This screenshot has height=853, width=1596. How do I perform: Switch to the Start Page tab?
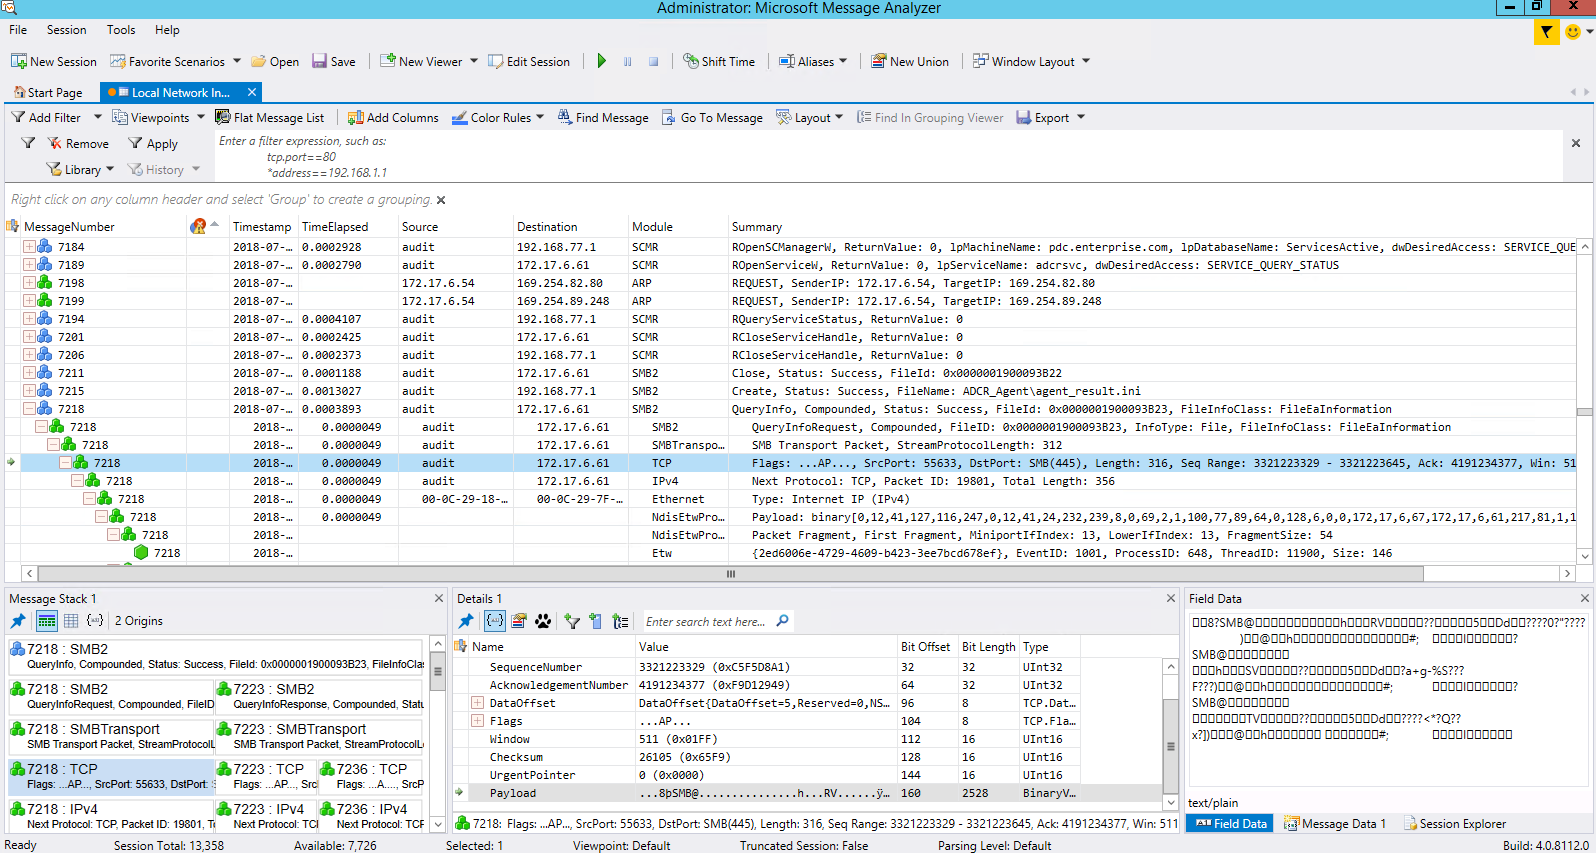pos(48,92)
